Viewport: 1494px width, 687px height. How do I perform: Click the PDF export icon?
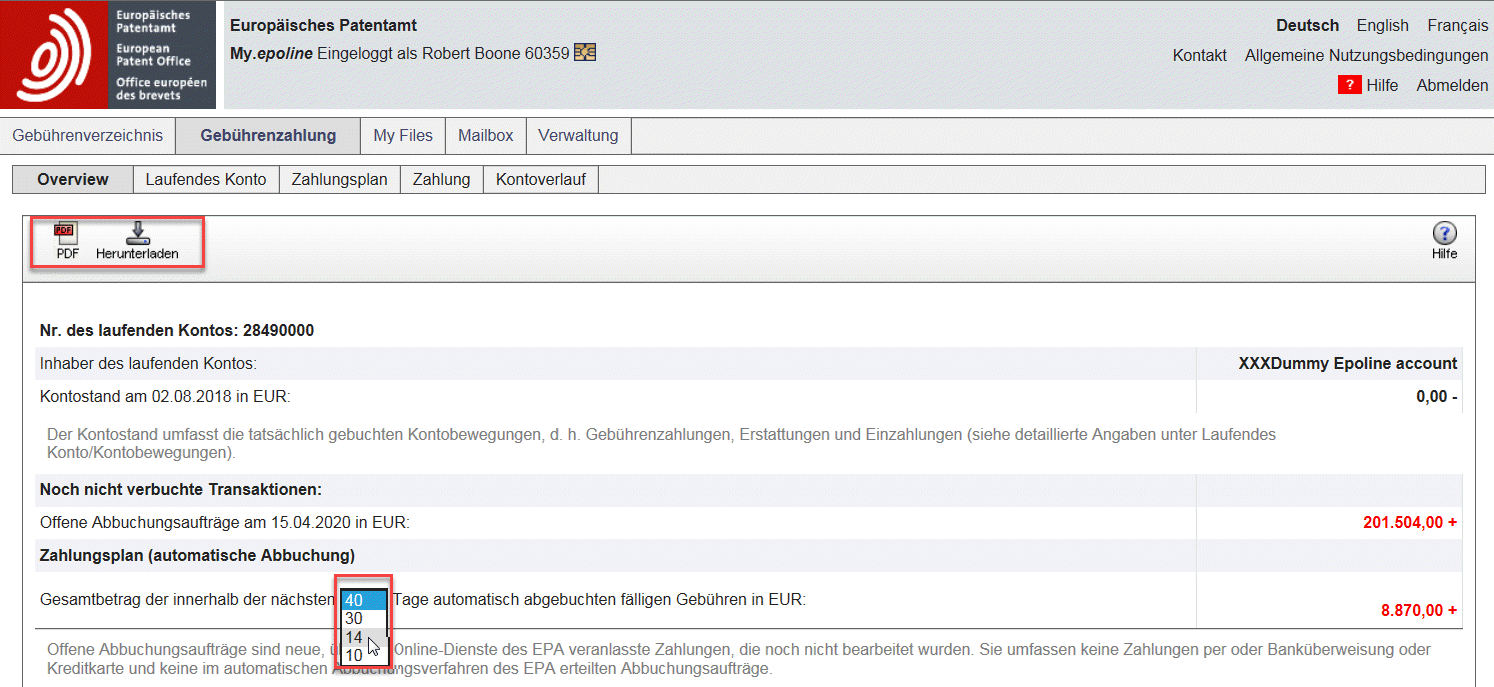[x=66, y=234]
